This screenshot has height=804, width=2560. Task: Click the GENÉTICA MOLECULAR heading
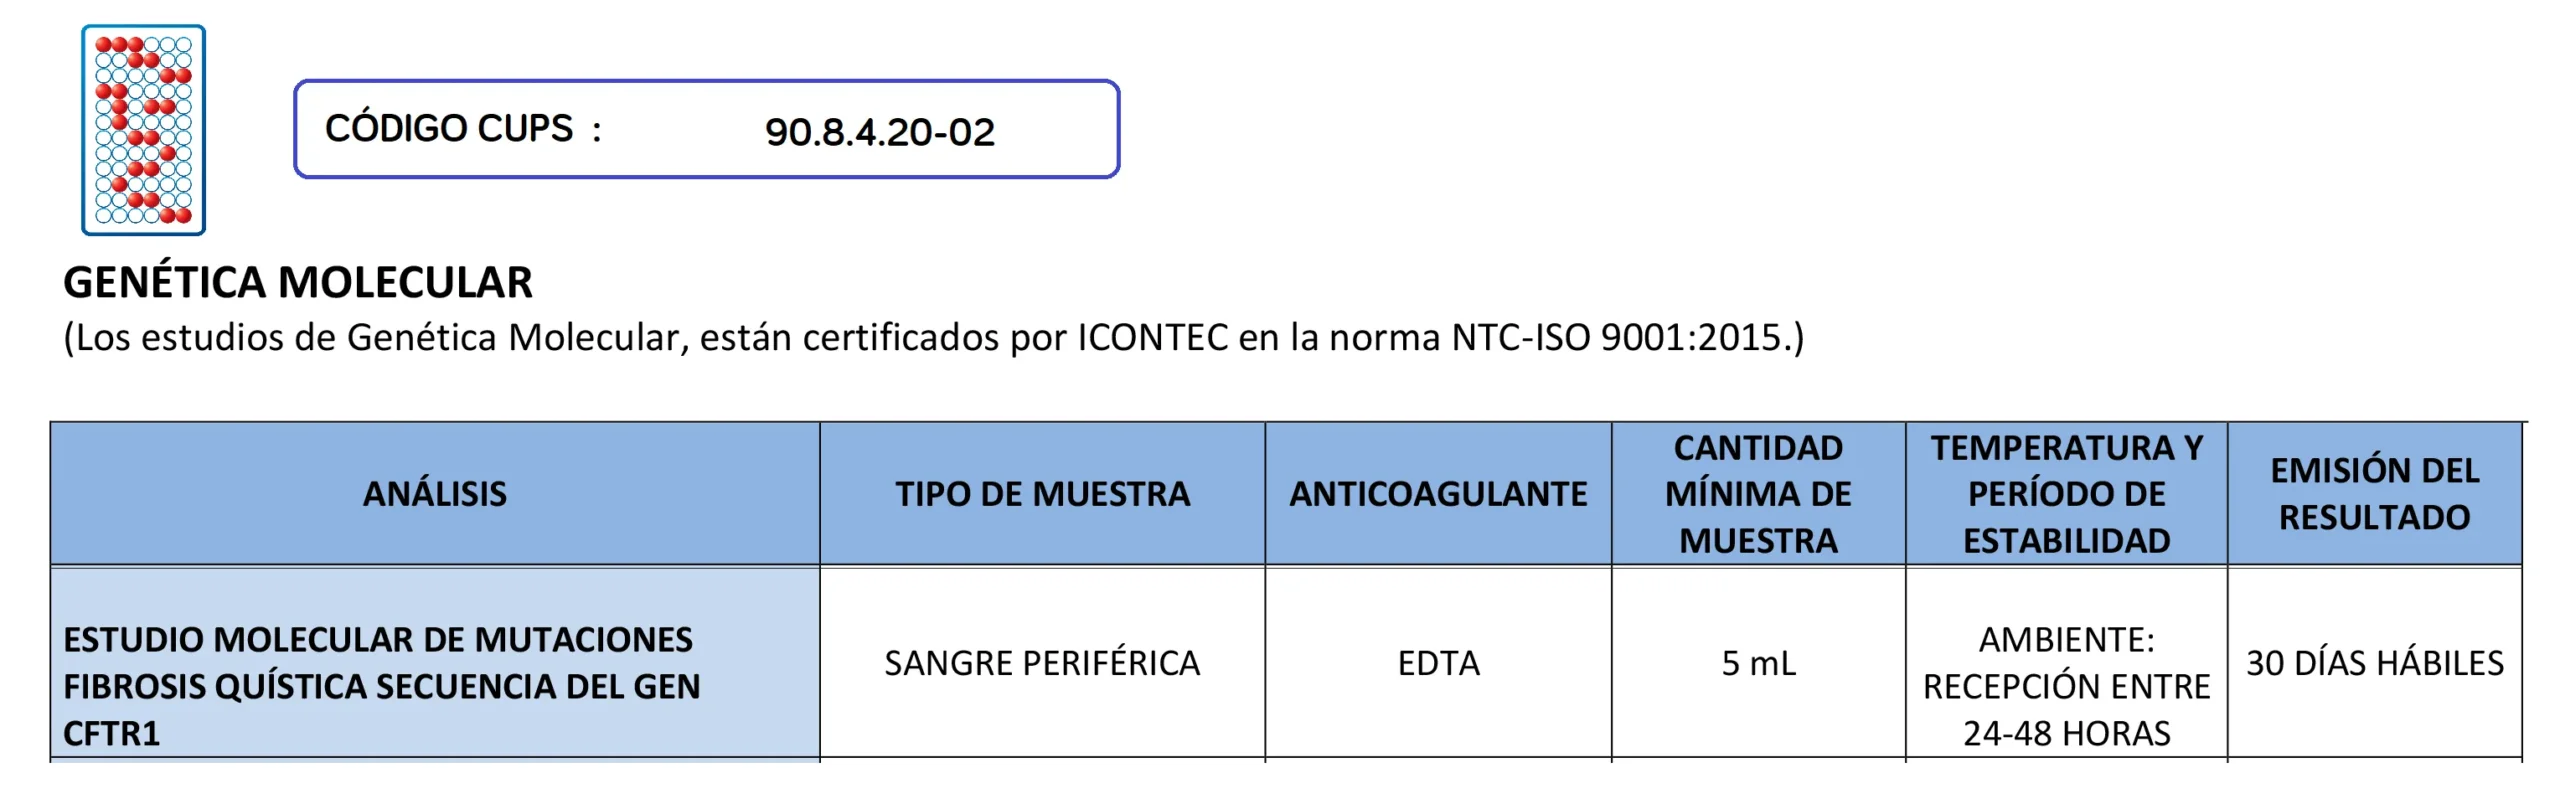pos(297,282)
